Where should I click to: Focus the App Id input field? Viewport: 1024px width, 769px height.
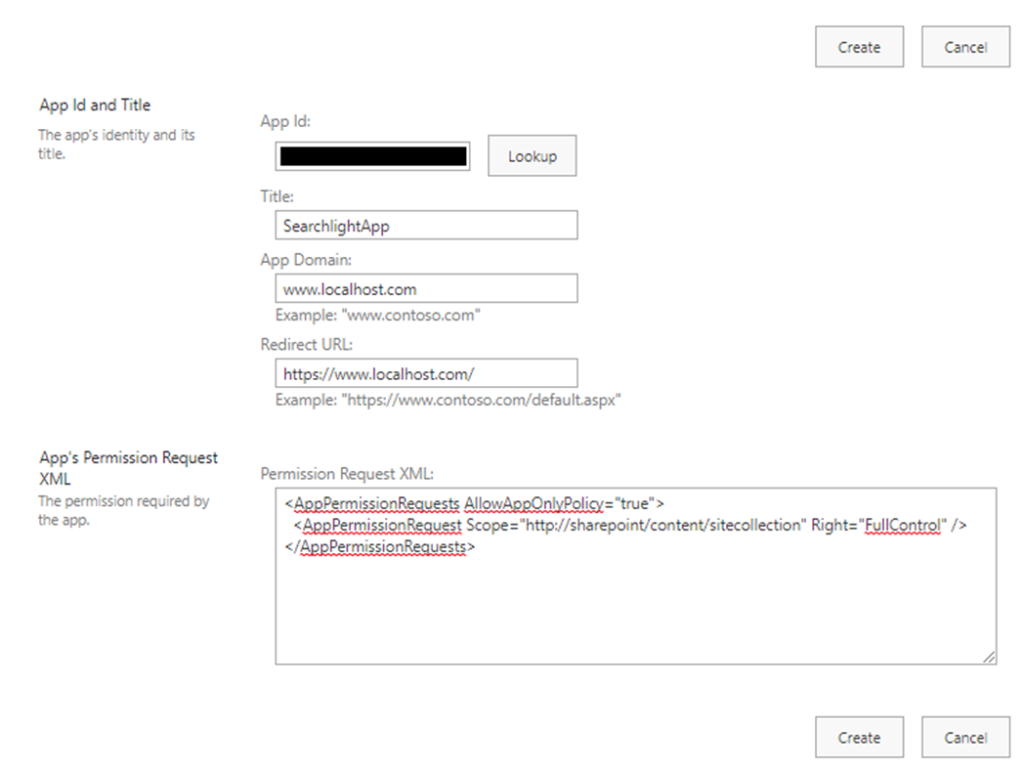373,156
